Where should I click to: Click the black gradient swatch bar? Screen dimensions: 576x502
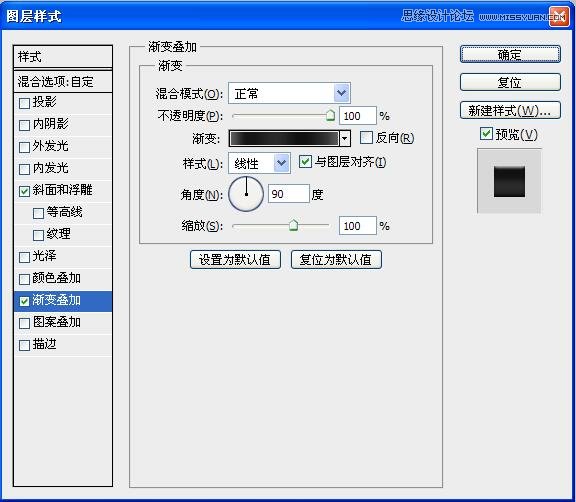(x=284, y=138)
